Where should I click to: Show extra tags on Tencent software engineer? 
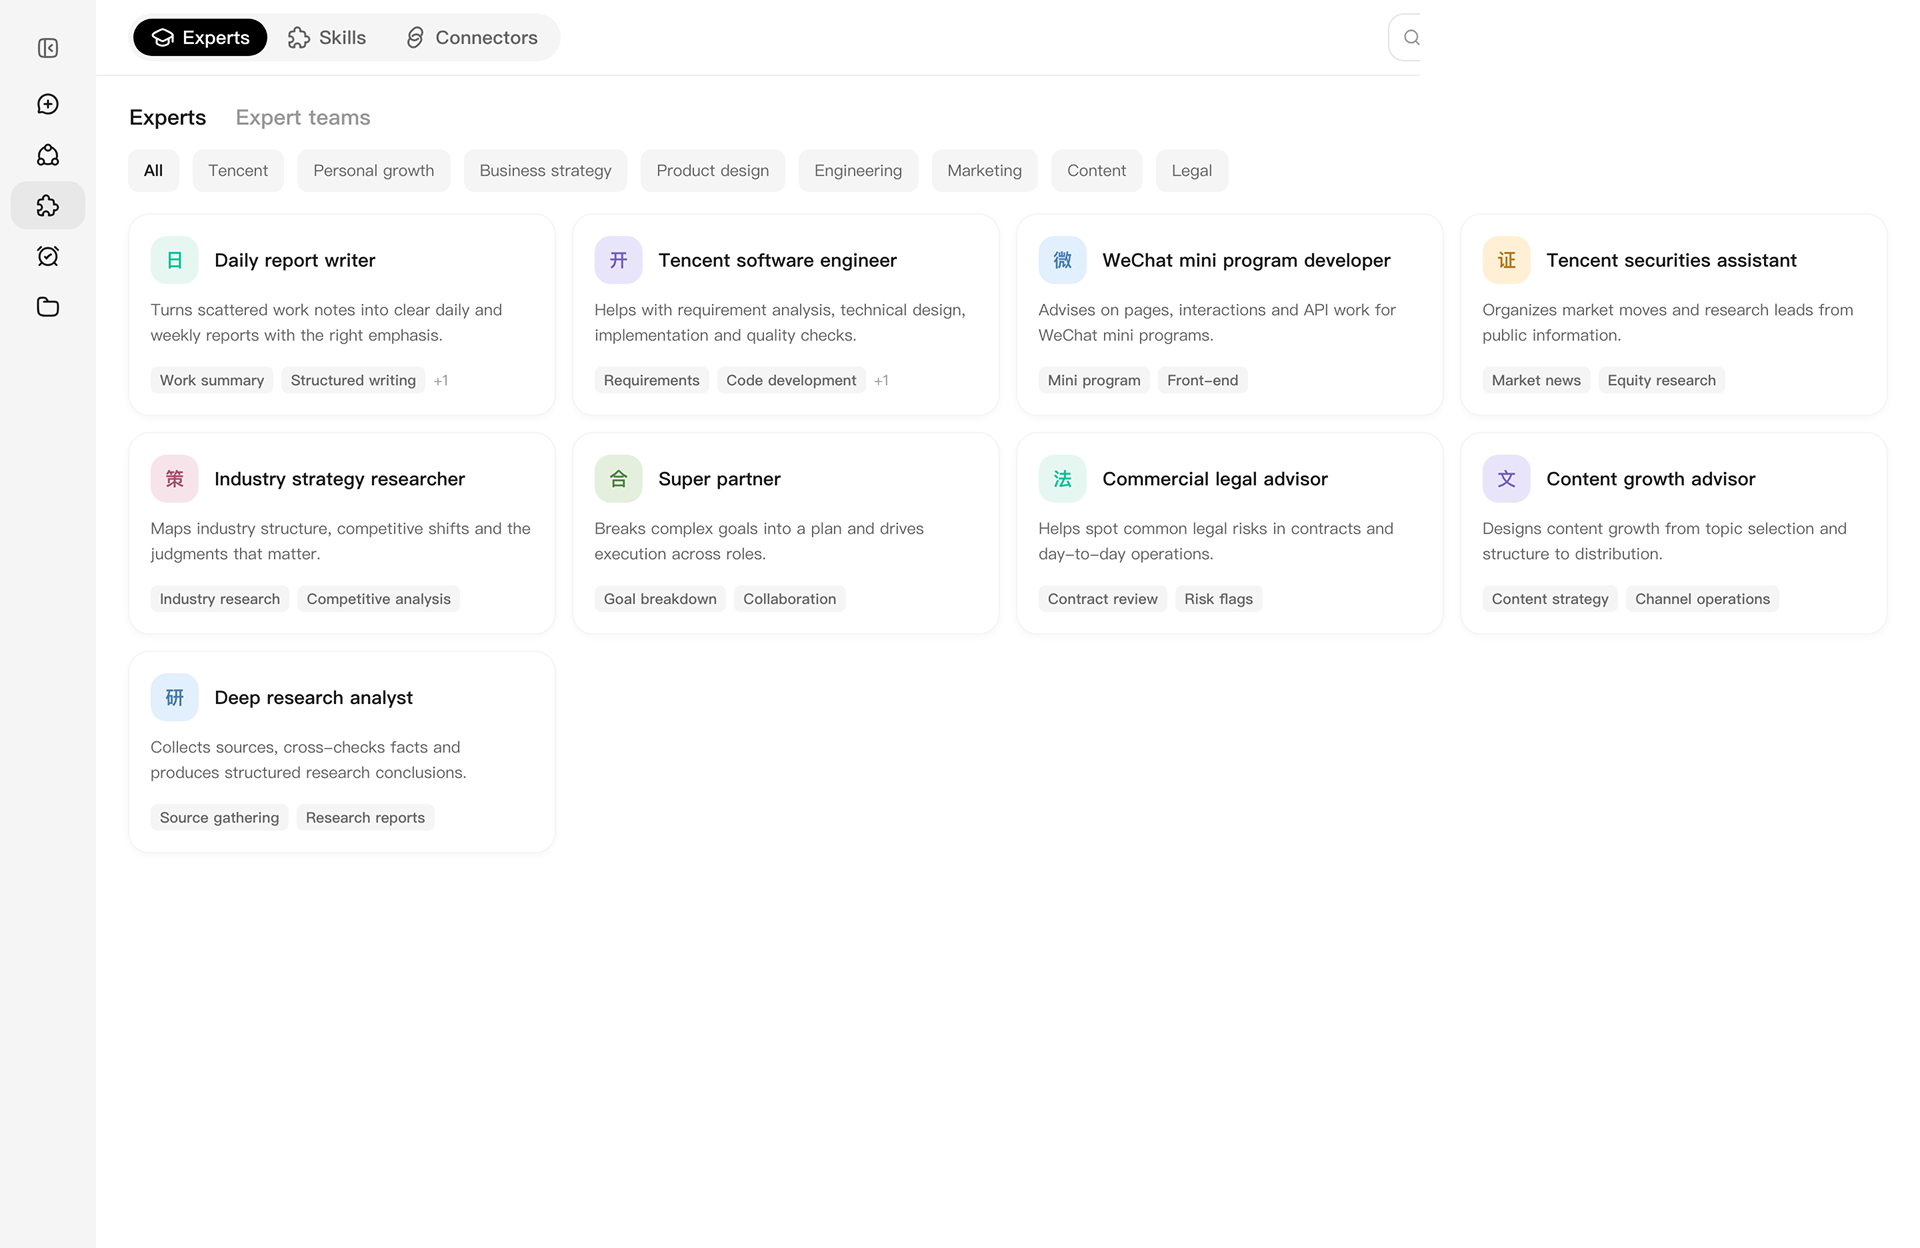[x=881, y=381]
